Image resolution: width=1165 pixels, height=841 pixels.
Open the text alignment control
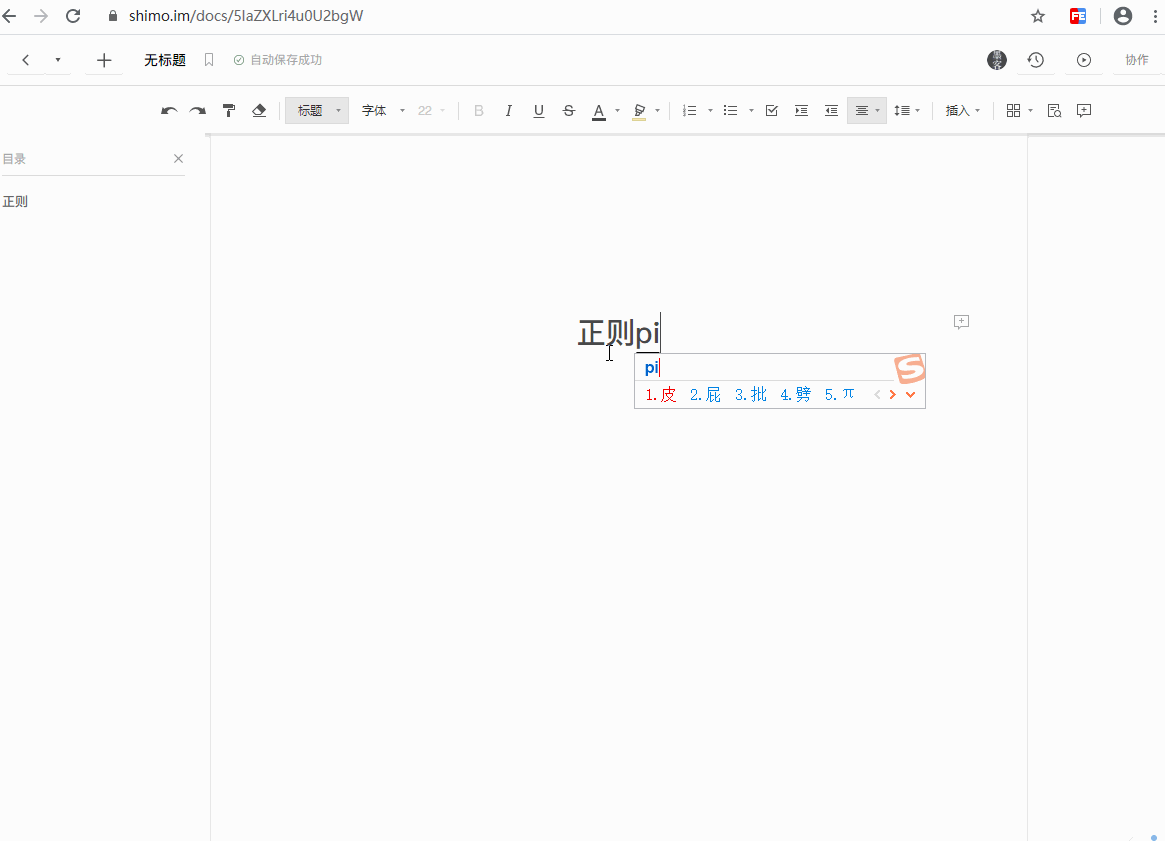tap(866, 111)
